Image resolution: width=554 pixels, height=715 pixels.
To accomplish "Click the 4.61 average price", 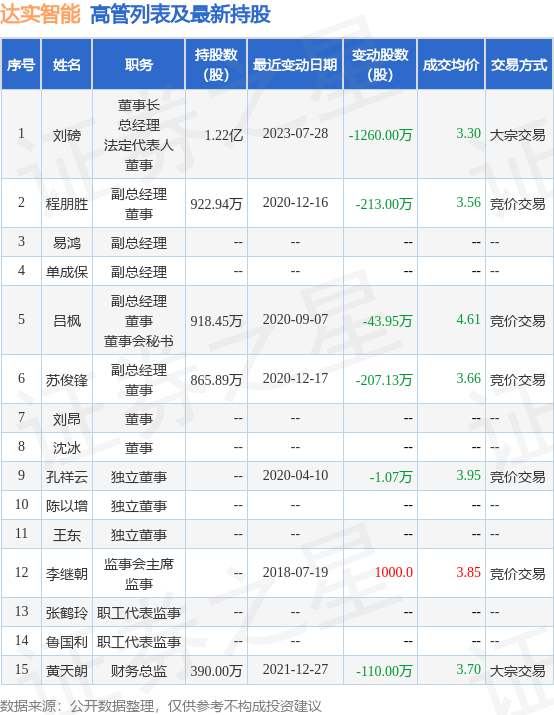I will (x=468, y=319).
